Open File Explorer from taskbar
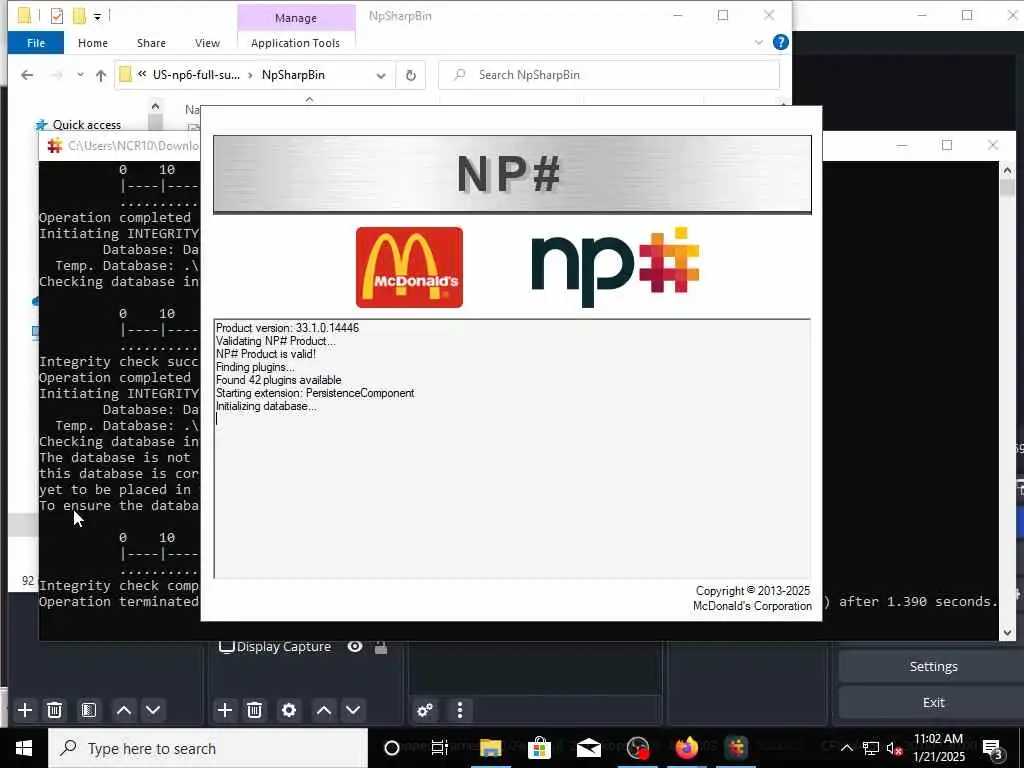The image size is (1024, 768). (490, 748)
